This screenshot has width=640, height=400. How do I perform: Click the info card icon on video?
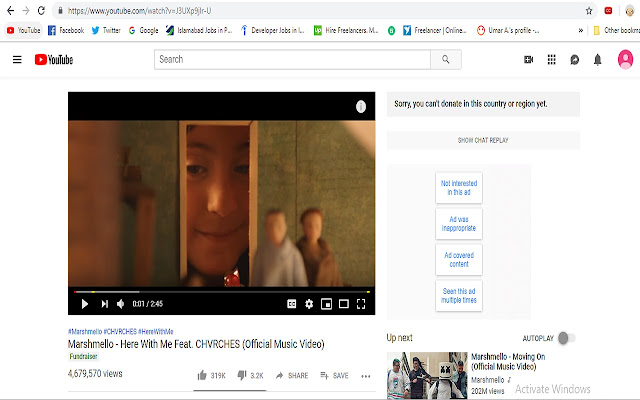pyautogui.click(x=361, y=107)
